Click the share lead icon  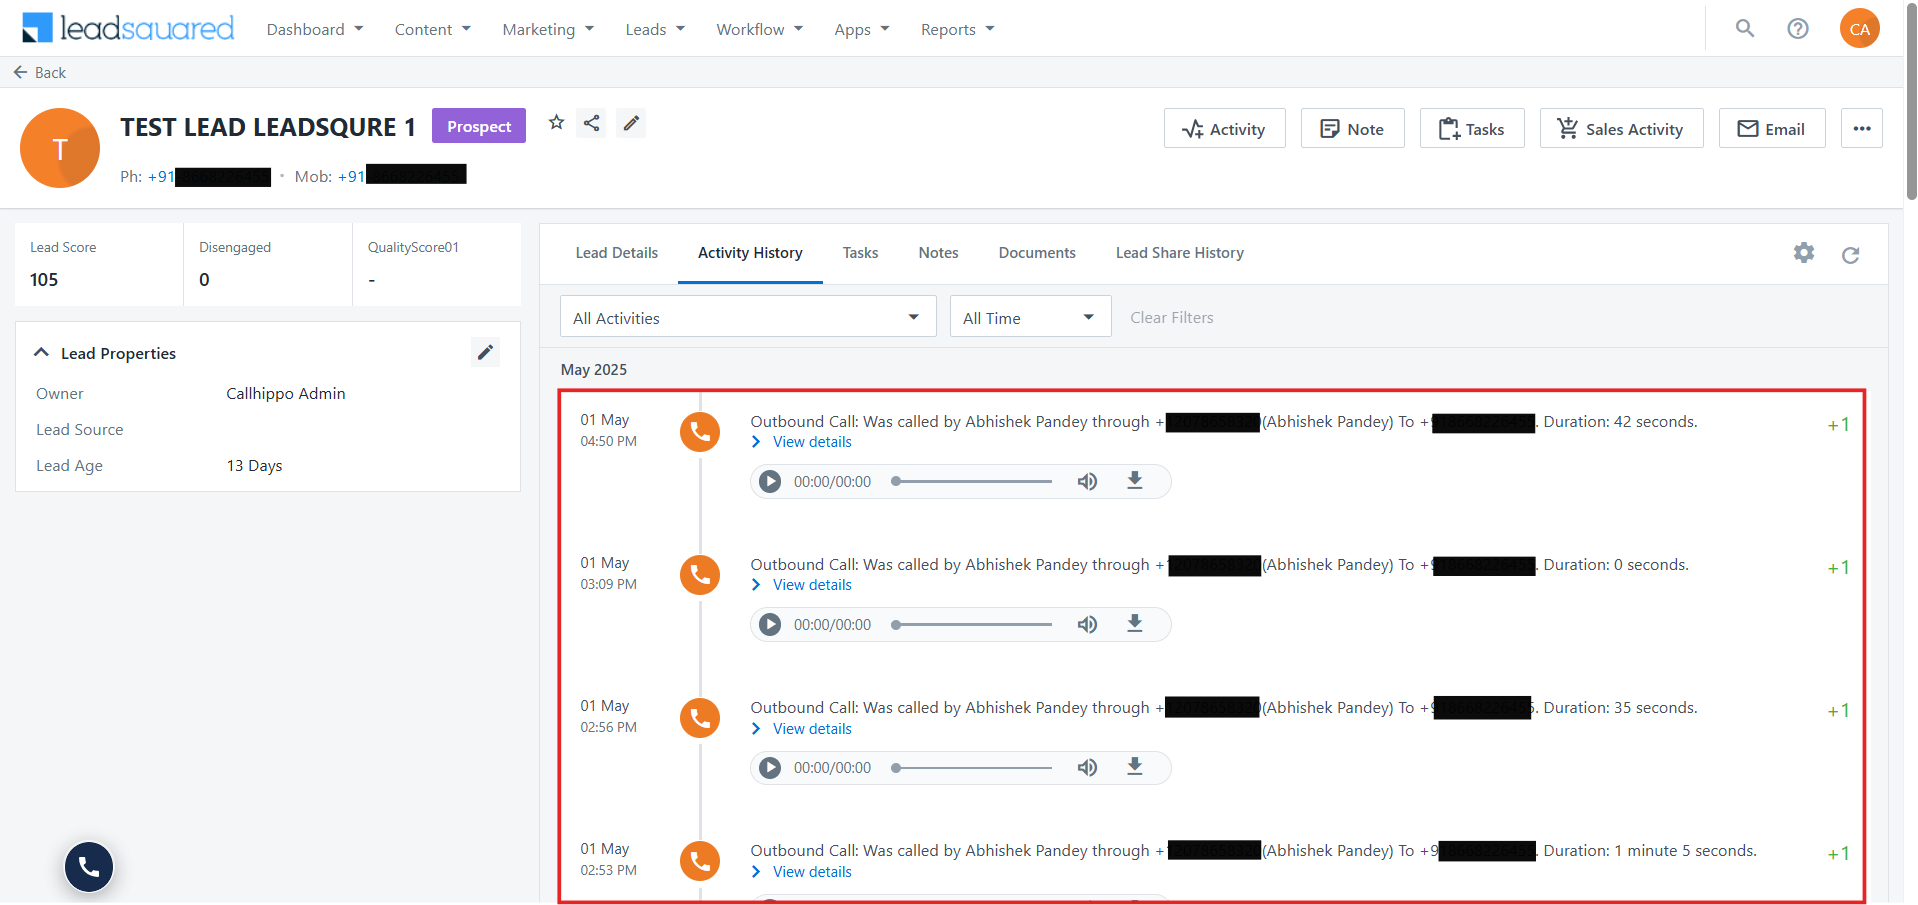[x=592, y=123]
